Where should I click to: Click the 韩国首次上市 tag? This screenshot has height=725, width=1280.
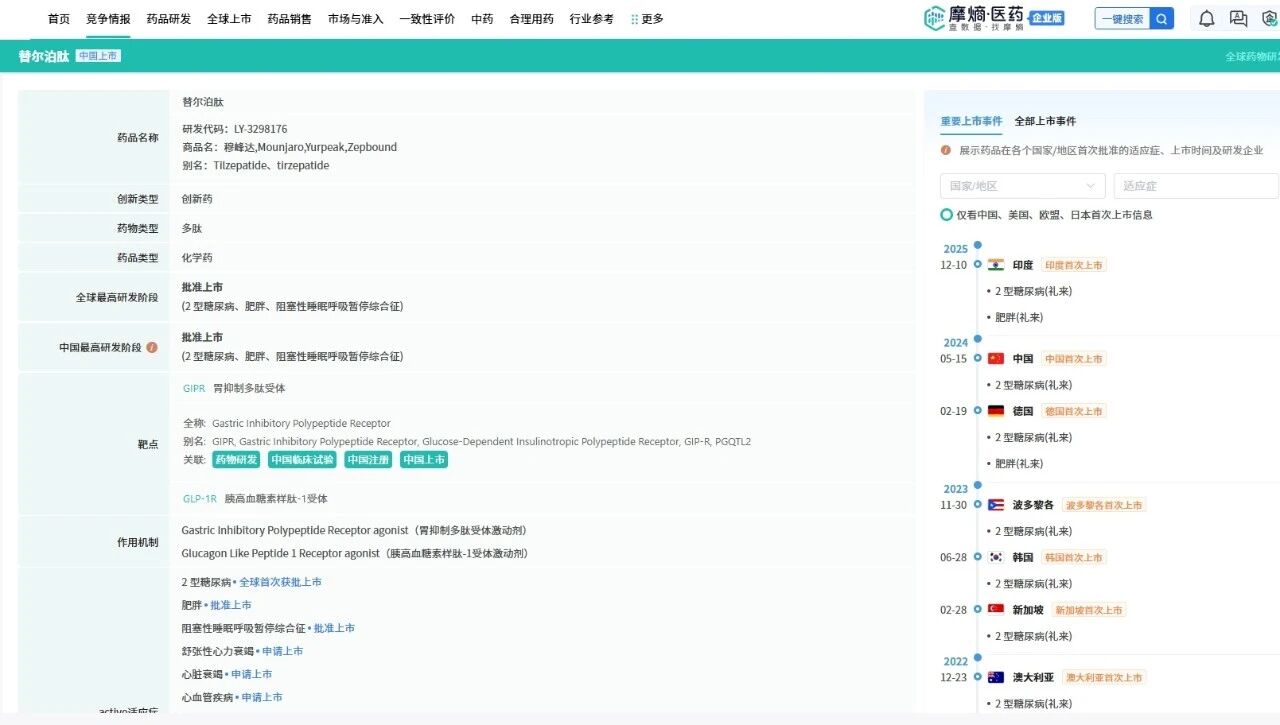1073,557
